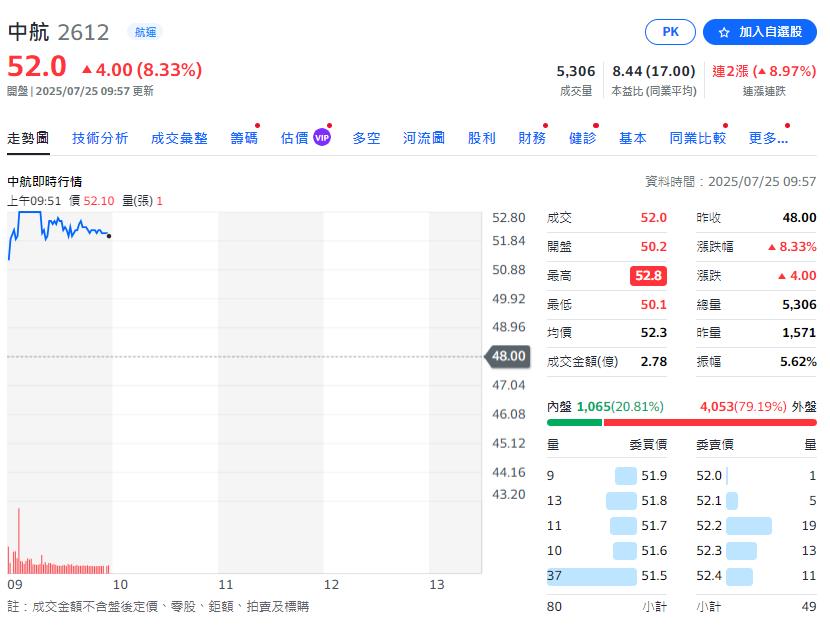Select the 健診 tab

pos(582,138)
